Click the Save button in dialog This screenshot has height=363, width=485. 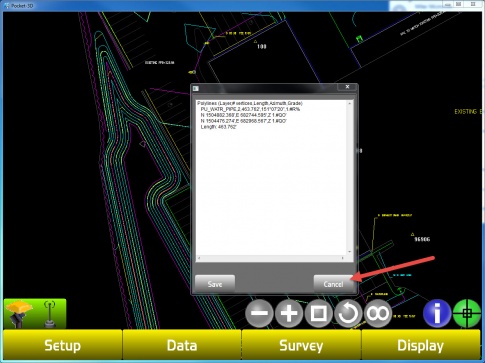tap(215, 284)
